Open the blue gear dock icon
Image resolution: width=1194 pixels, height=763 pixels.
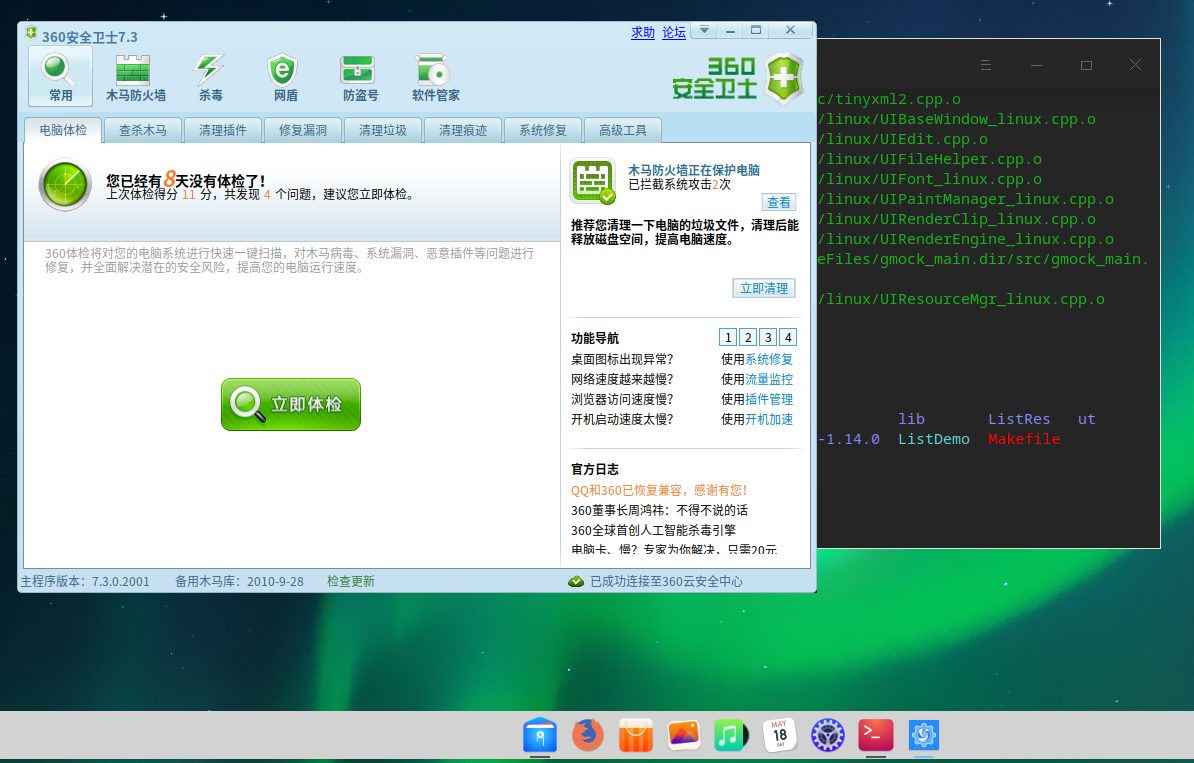pyautogui.click(x=924, y=735)
